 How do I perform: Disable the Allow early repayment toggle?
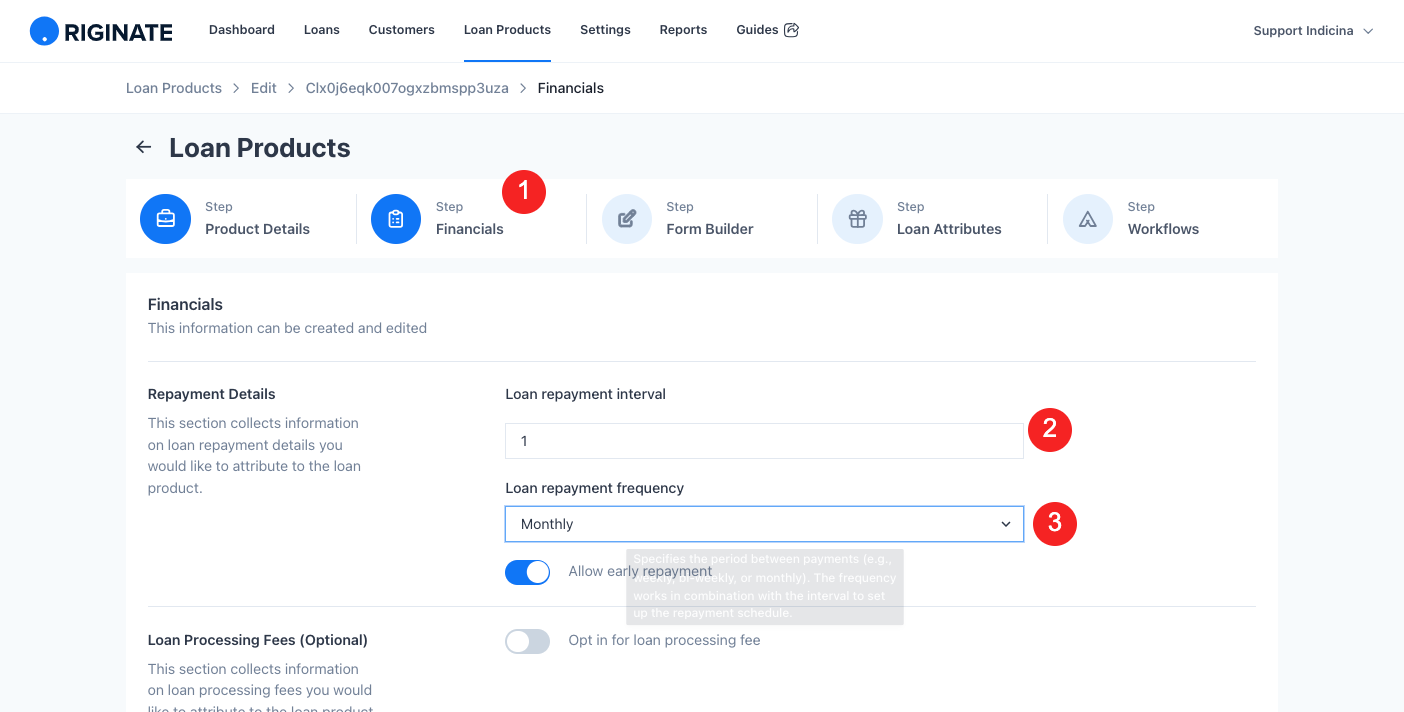[527, 572]
